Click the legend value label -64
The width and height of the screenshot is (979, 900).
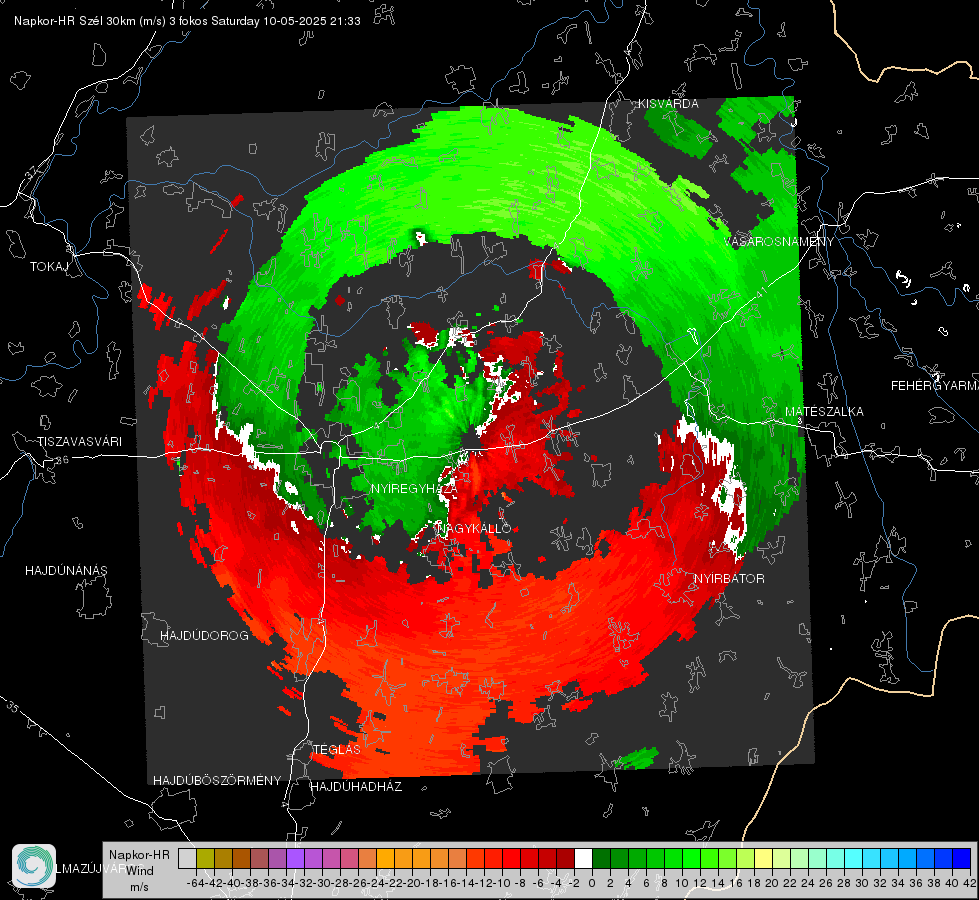click(x=196, y=883)
